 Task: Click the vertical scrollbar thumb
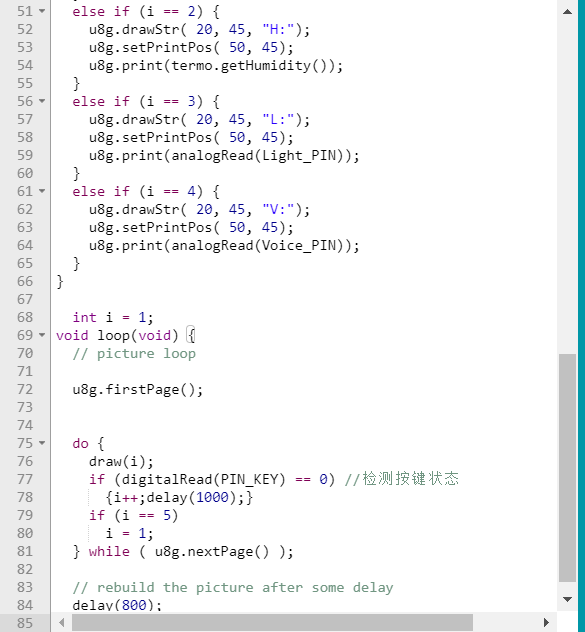click(x=567, y=468)
